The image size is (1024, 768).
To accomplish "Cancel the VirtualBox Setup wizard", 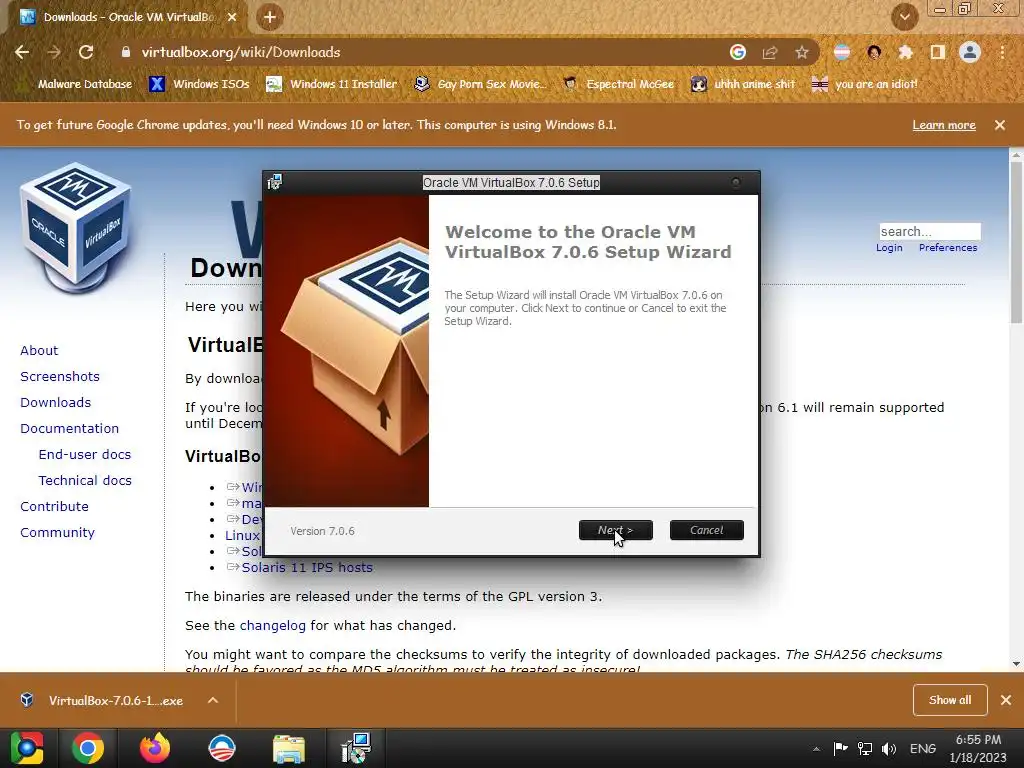I will pyautogui.click(x=707, y=530).
